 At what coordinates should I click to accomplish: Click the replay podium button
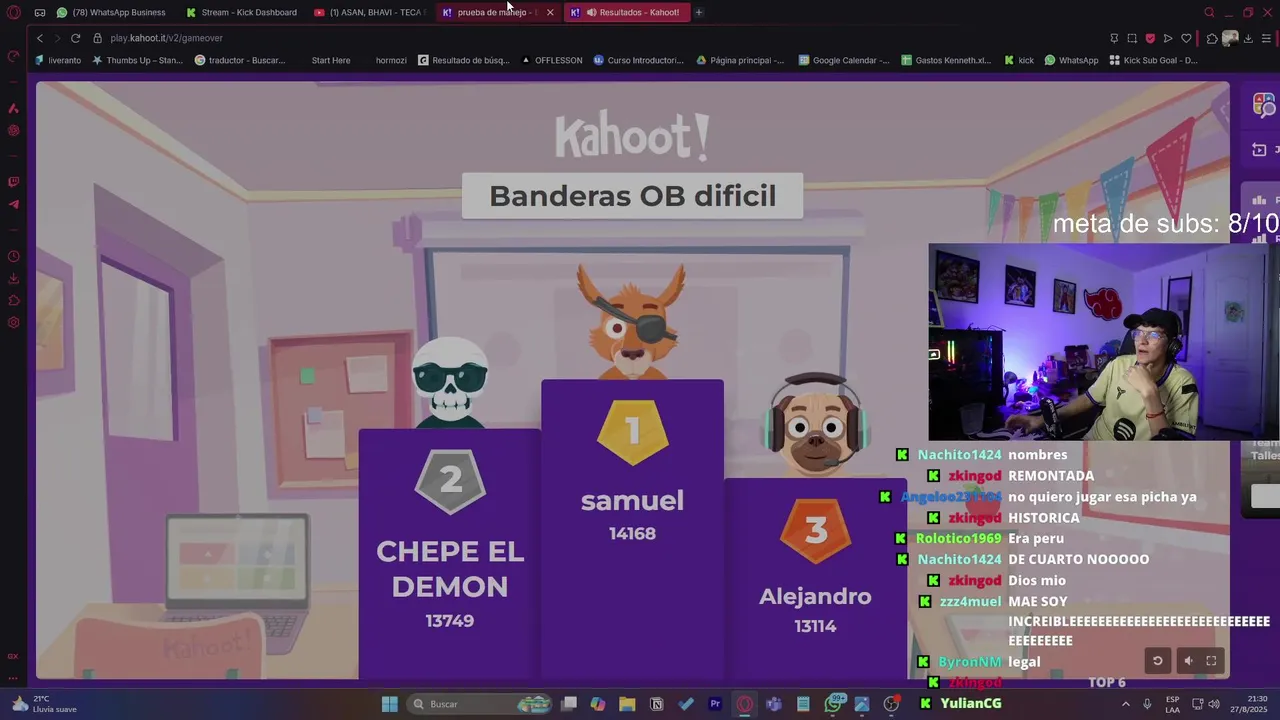click(x=1157, y=661)
